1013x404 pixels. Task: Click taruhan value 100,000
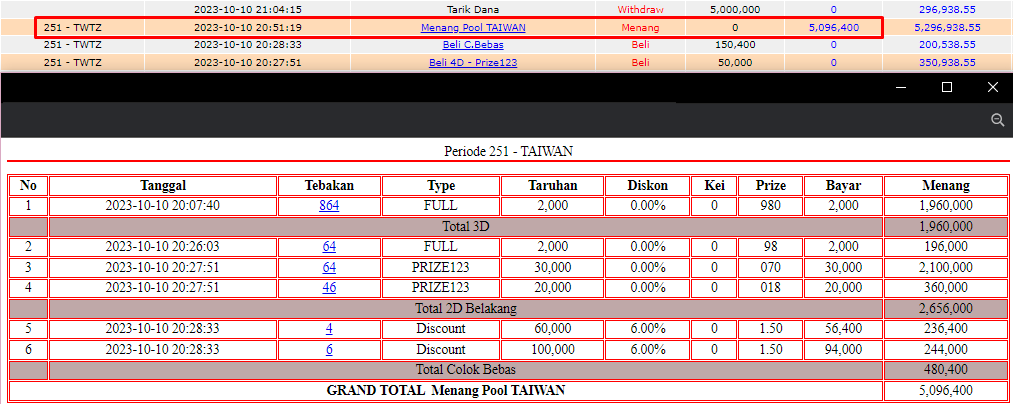[552, 350]
